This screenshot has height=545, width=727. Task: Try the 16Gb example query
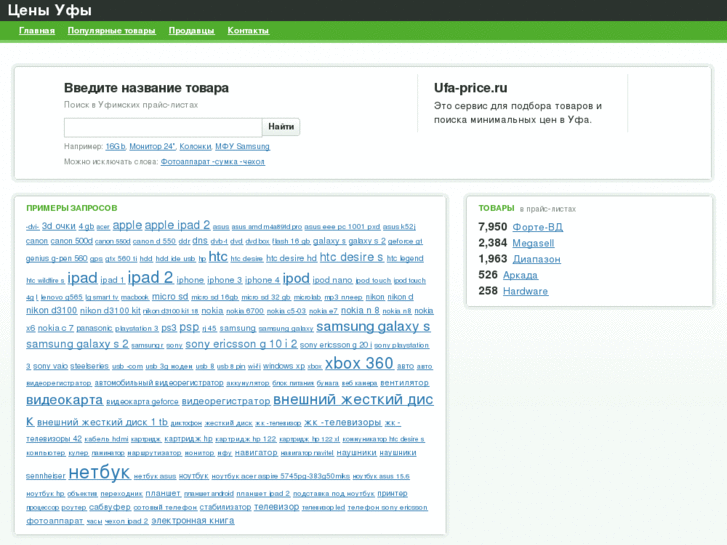pyautogui.click(x=115, y=147)
